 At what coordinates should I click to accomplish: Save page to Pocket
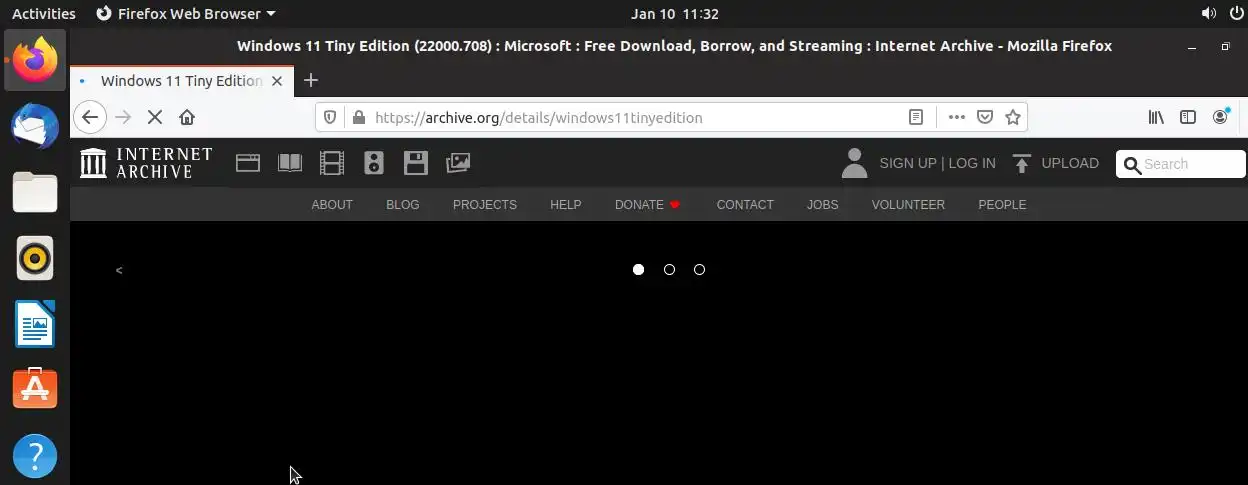point(985,117)
